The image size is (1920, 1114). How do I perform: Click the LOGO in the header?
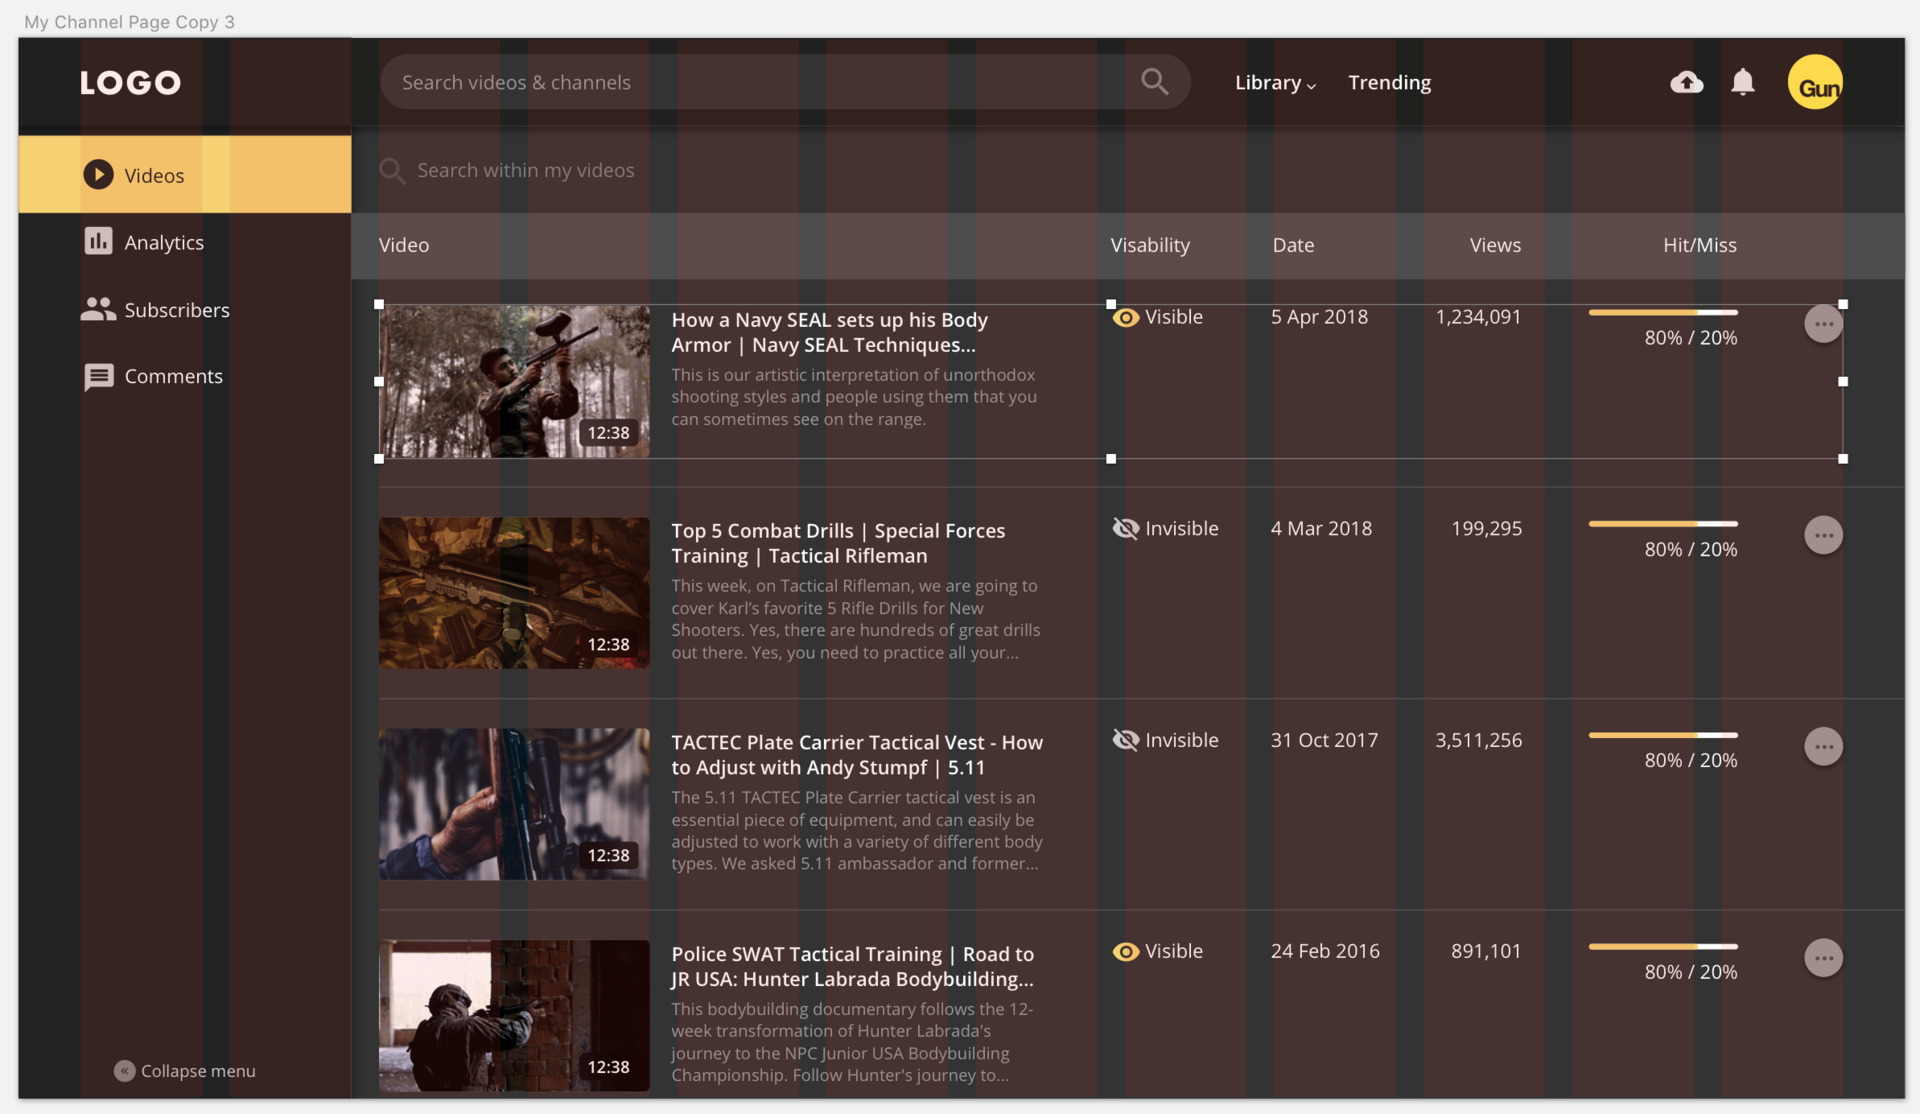click(x=130, y=82)
